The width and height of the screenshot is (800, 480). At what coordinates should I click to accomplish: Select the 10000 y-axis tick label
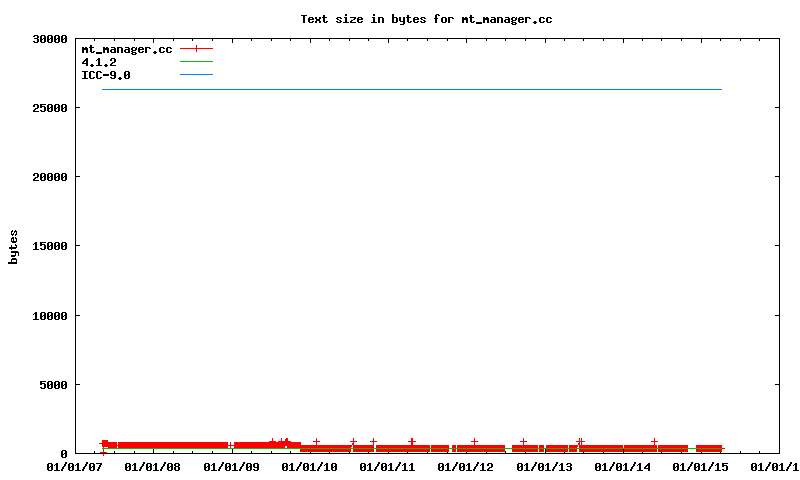[49, 316]
